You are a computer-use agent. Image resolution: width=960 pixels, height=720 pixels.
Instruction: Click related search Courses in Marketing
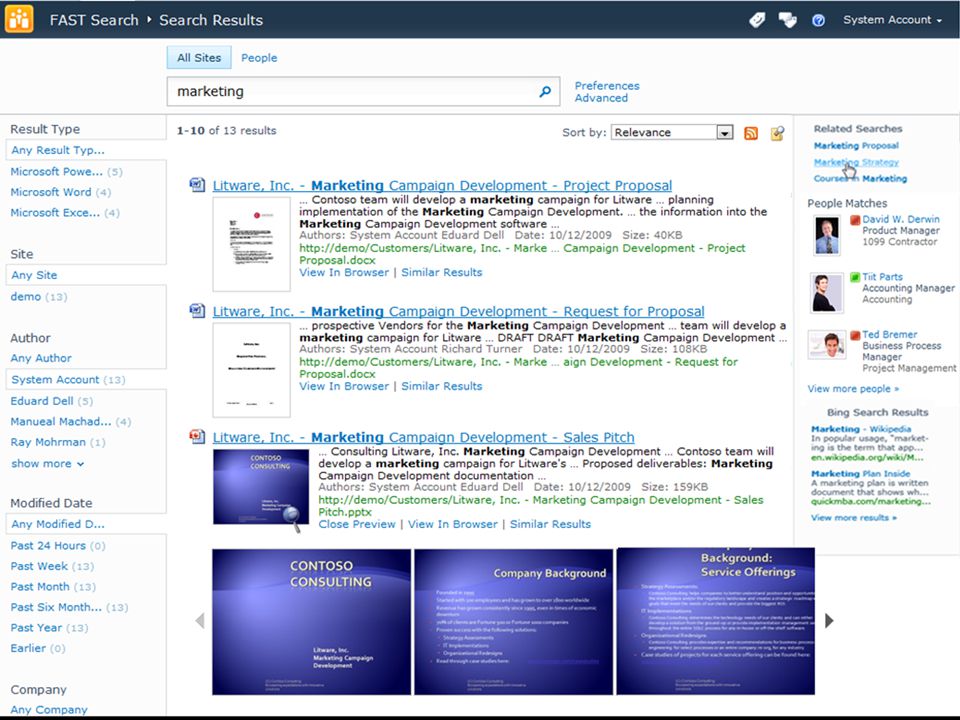pyautogui.click(x=860, y=179)
